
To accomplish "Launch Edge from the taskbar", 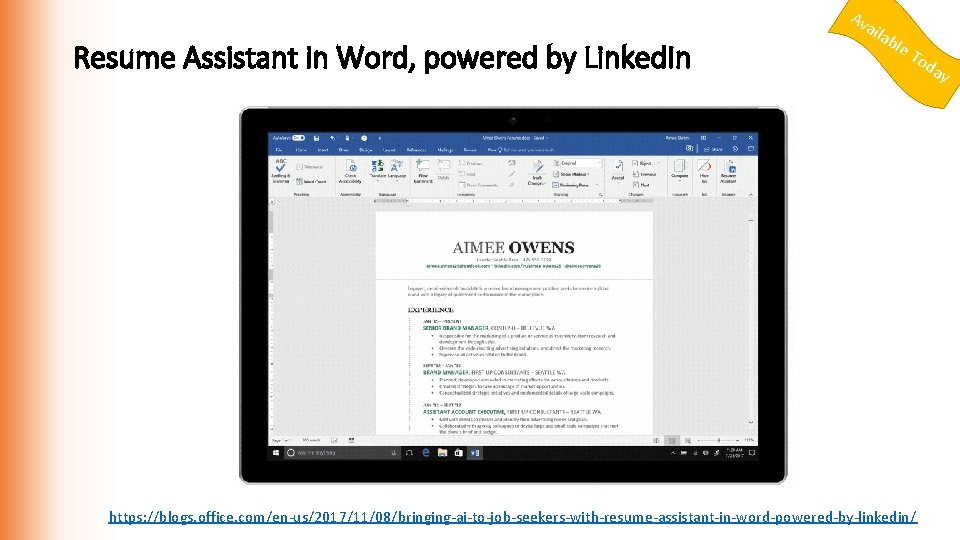I will [x=426, y=453].
